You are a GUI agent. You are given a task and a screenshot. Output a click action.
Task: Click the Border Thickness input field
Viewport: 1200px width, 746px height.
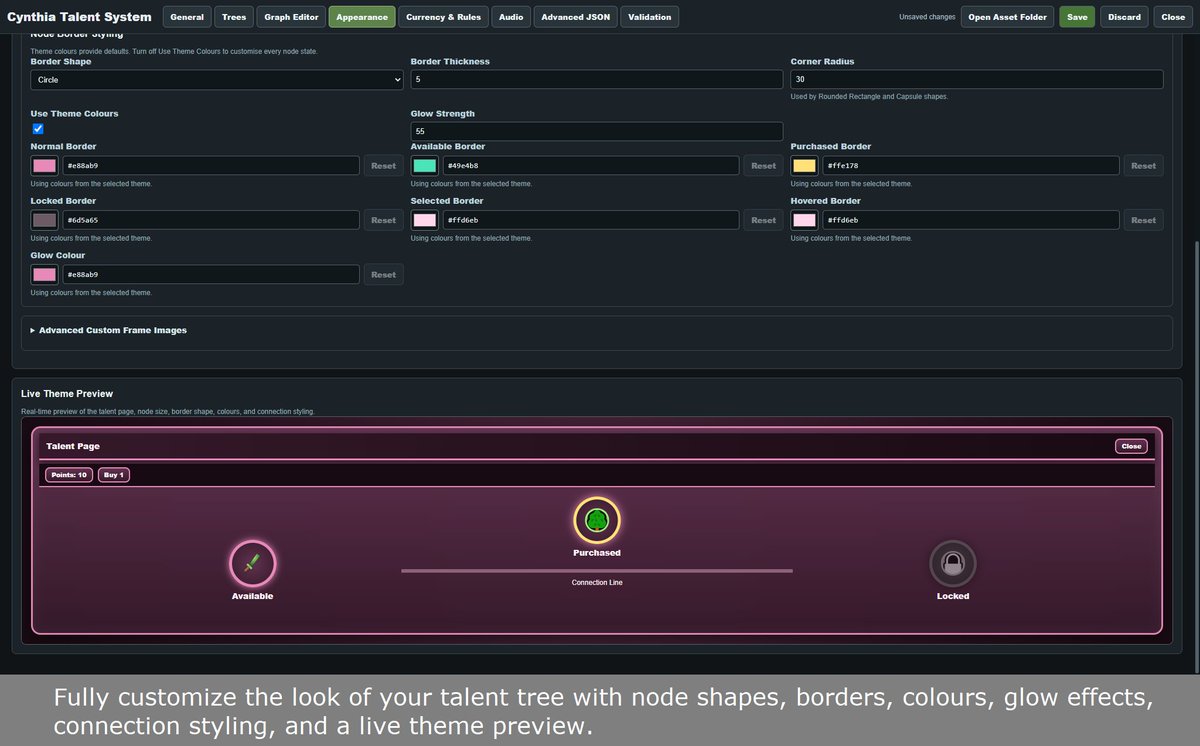[597, 80]
